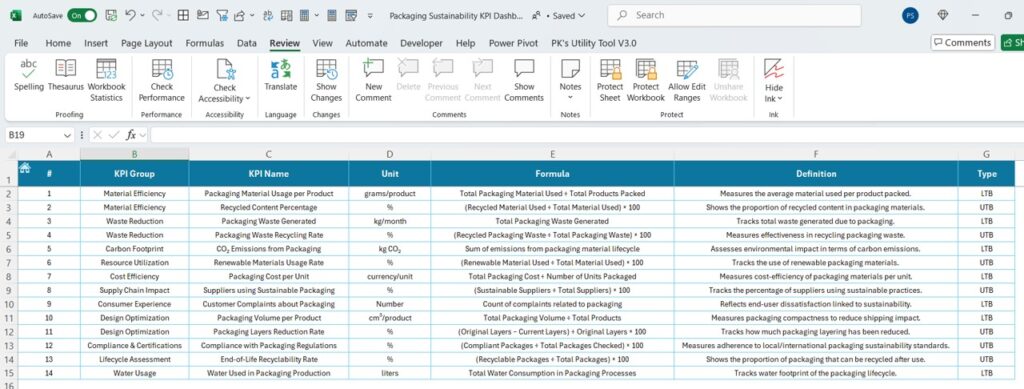Click the KPI Group header cell
This screenshot has width=1024, height=389.
(x=135, y=174)
